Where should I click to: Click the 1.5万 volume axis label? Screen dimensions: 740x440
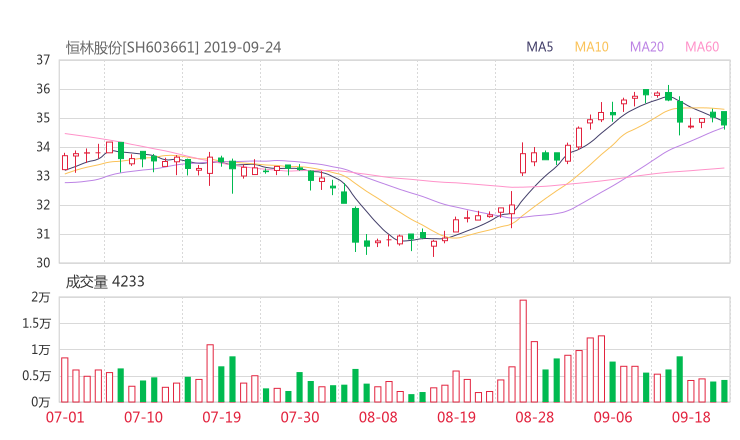pos(36,323)
